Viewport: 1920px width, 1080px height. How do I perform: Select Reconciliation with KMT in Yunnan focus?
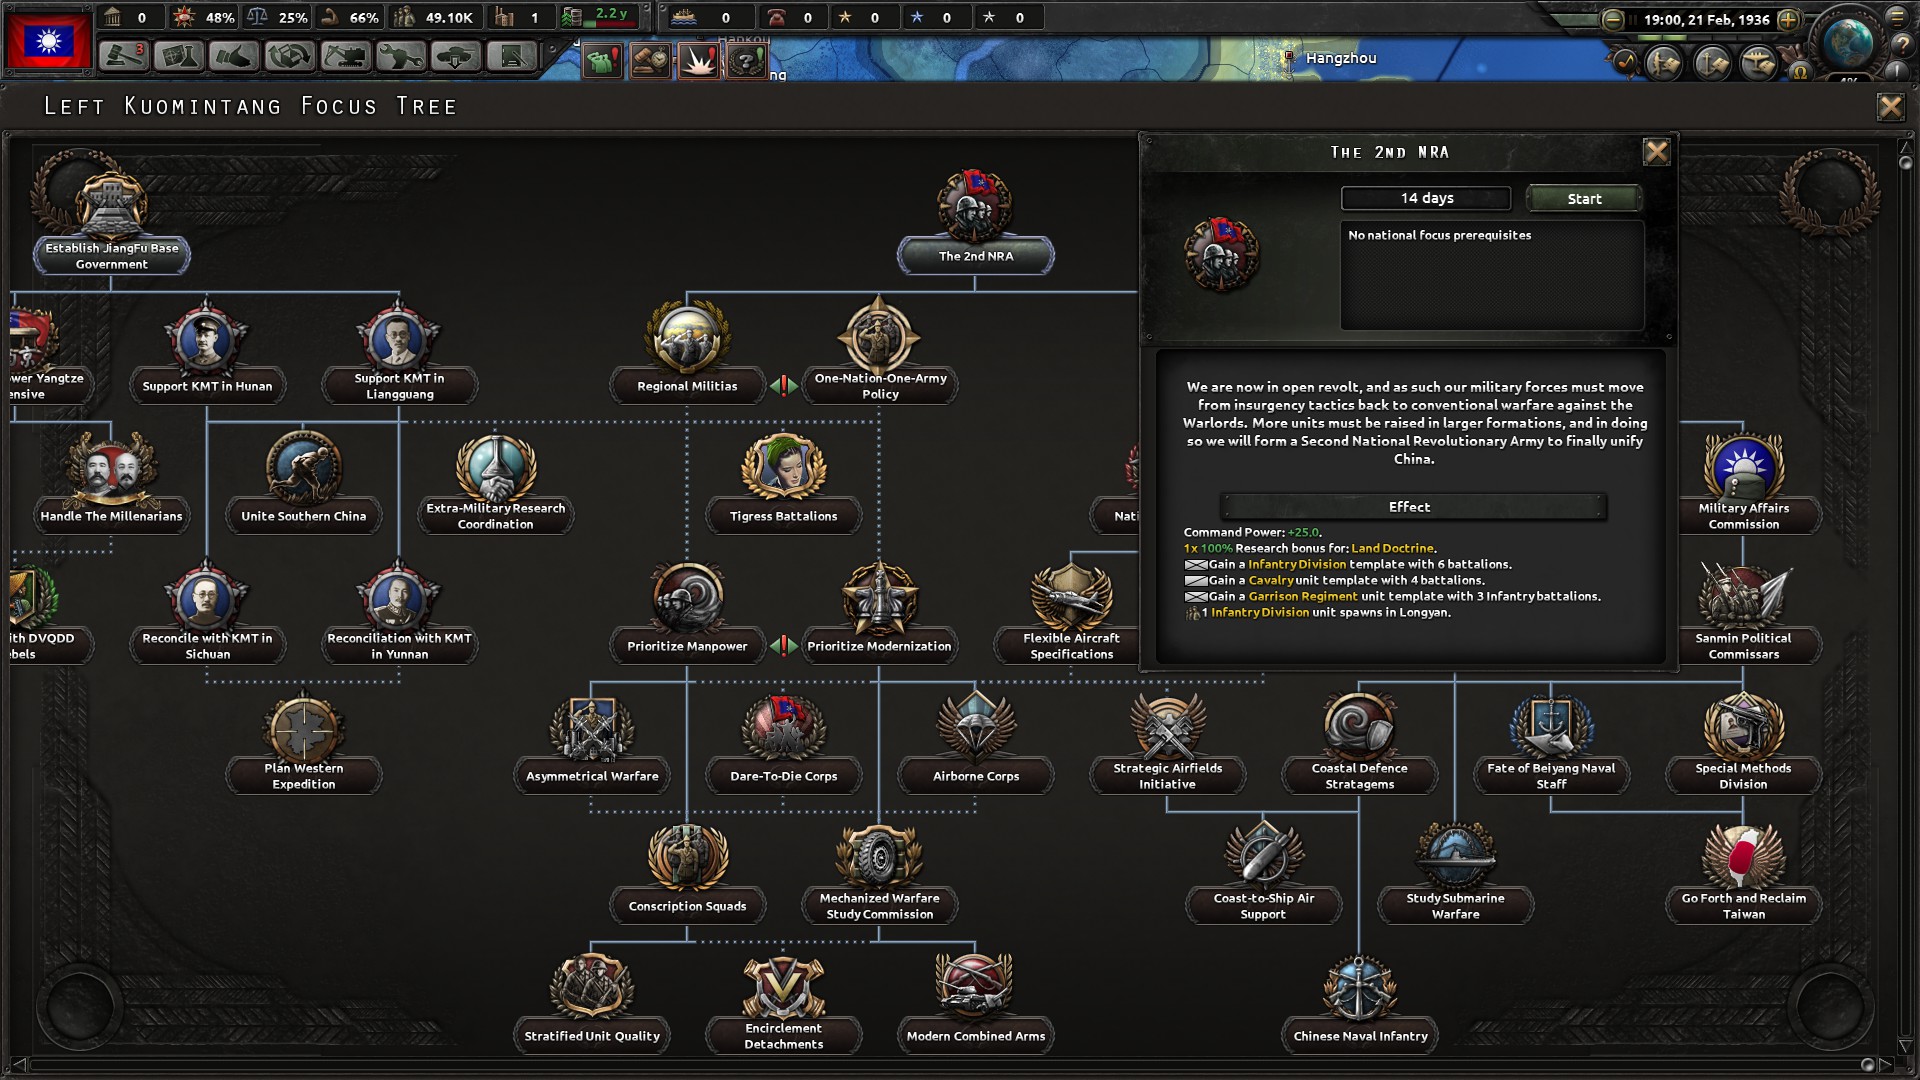(x=399, y=612)
